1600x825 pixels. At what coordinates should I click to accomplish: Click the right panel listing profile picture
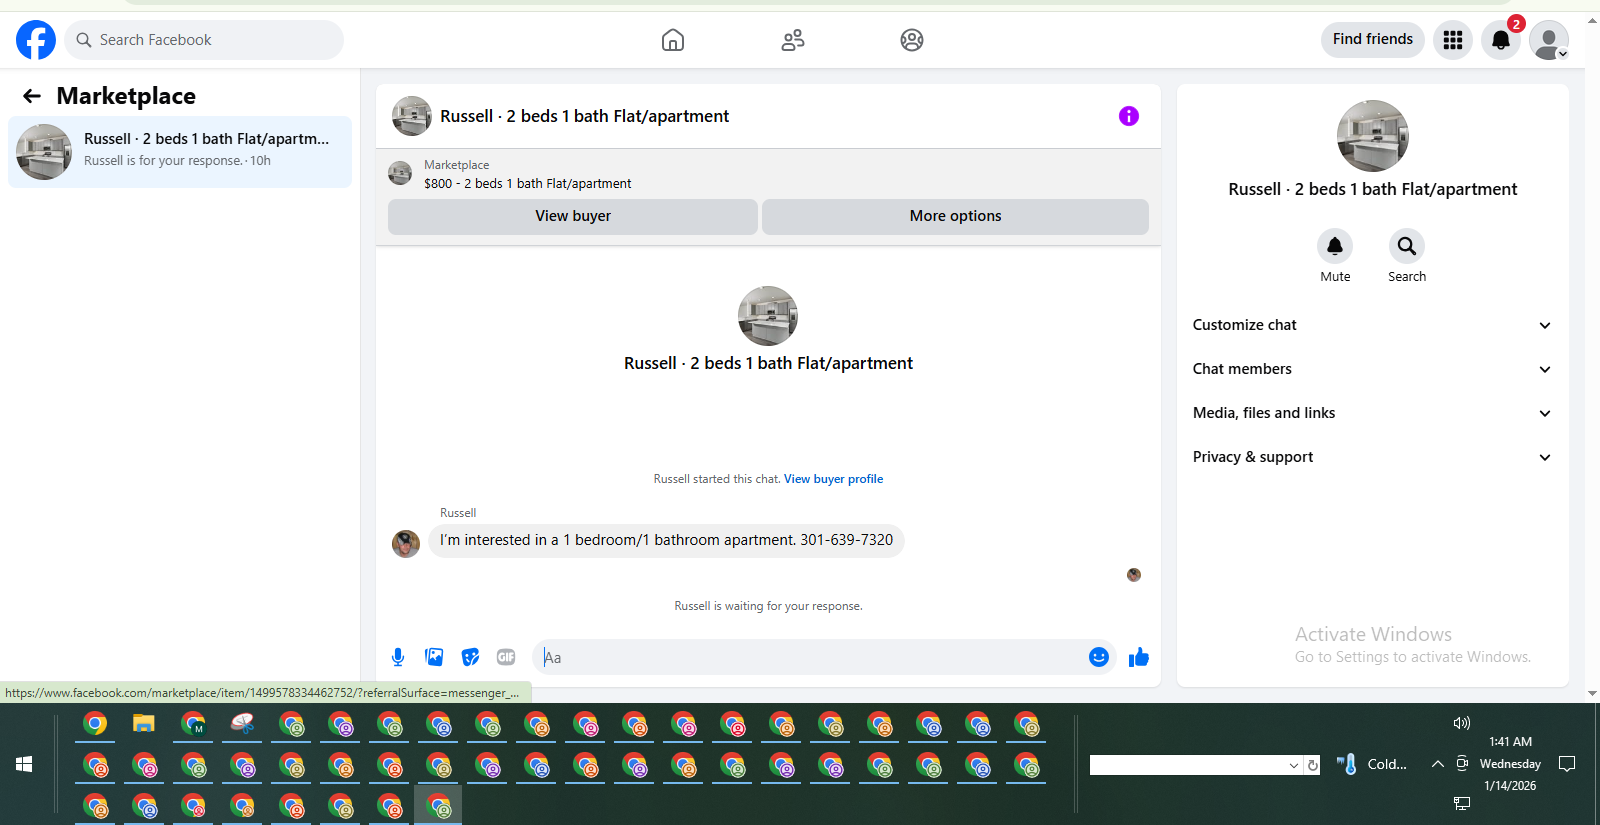(1373, 136)
